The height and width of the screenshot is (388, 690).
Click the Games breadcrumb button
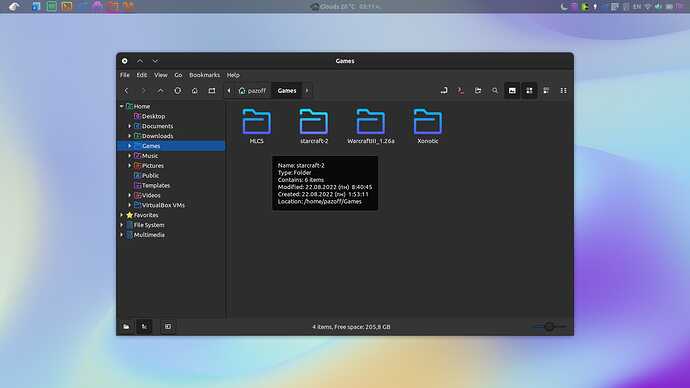287,91
